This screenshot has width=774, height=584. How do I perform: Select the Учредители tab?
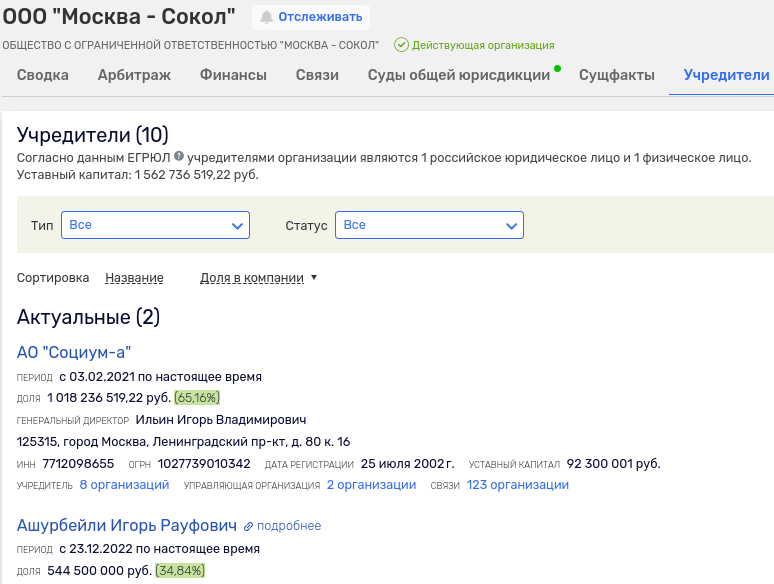point(726,75)
